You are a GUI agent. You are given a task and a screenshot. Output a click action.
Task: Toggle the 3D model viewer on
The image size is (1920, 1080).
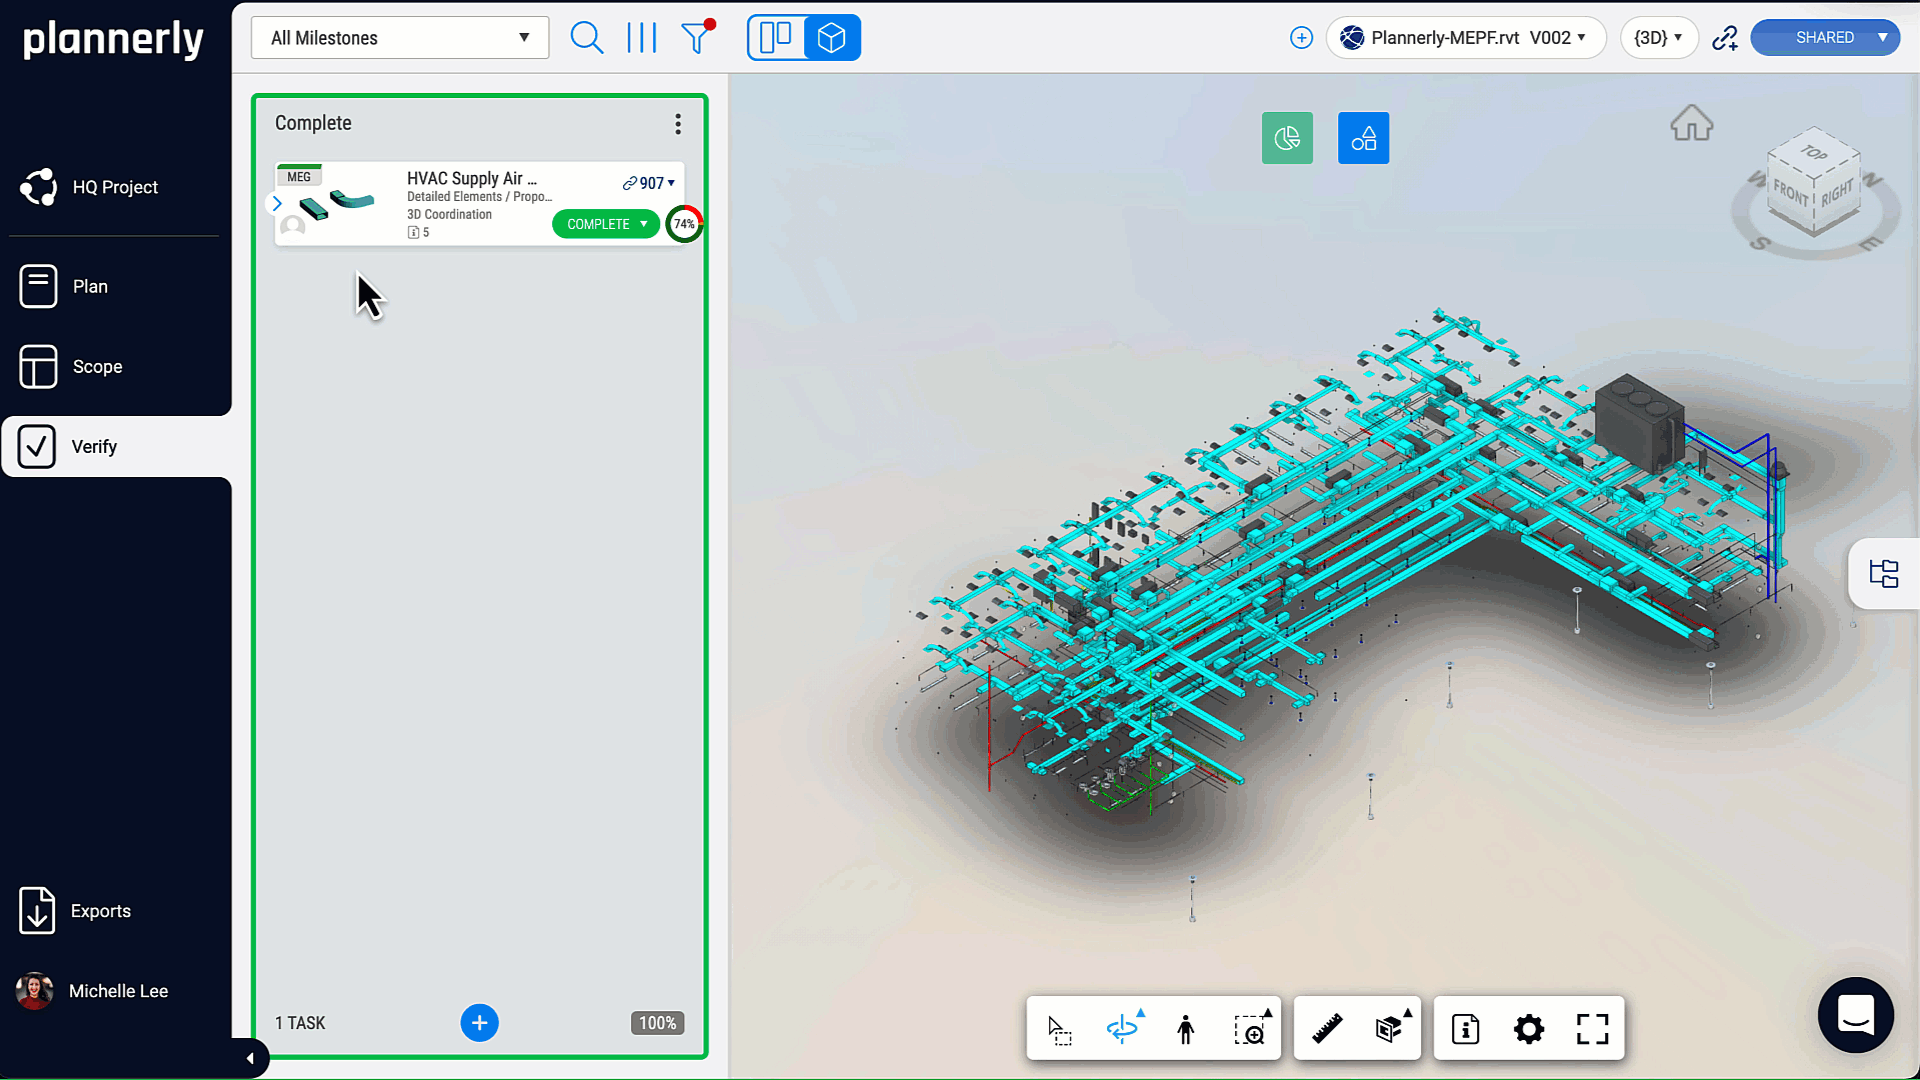pyautogui.click(x=832, y=38)
